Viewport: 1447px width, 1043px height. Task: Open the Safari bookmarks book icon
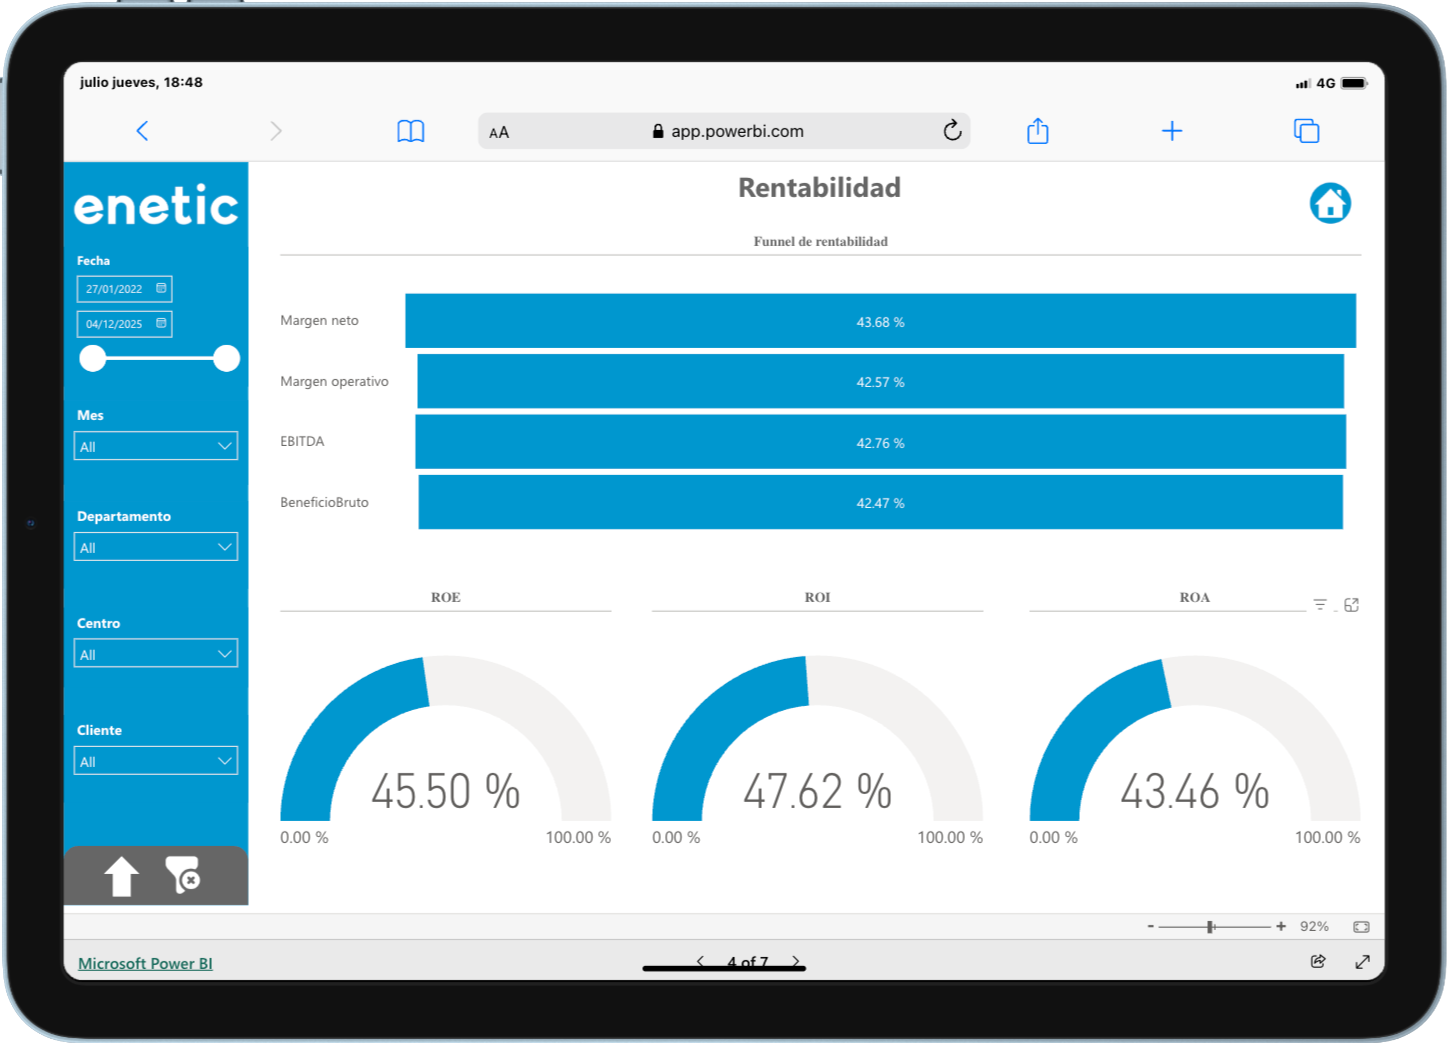click(x=411, y=131)
